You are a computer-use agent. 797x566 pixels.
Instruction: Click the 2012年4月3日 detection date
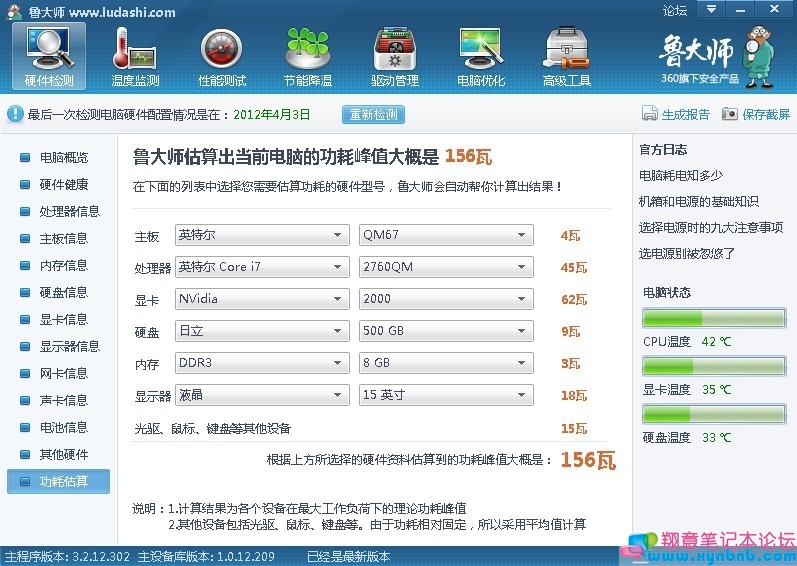pyautogui.click(x=271, y=114)
